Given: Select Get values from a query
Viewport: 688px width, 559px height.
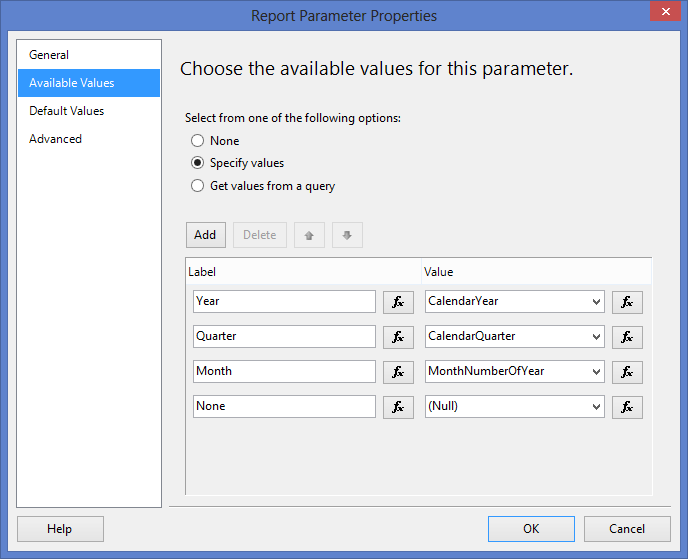Looking at the screenshot, I should click(198, 186).
